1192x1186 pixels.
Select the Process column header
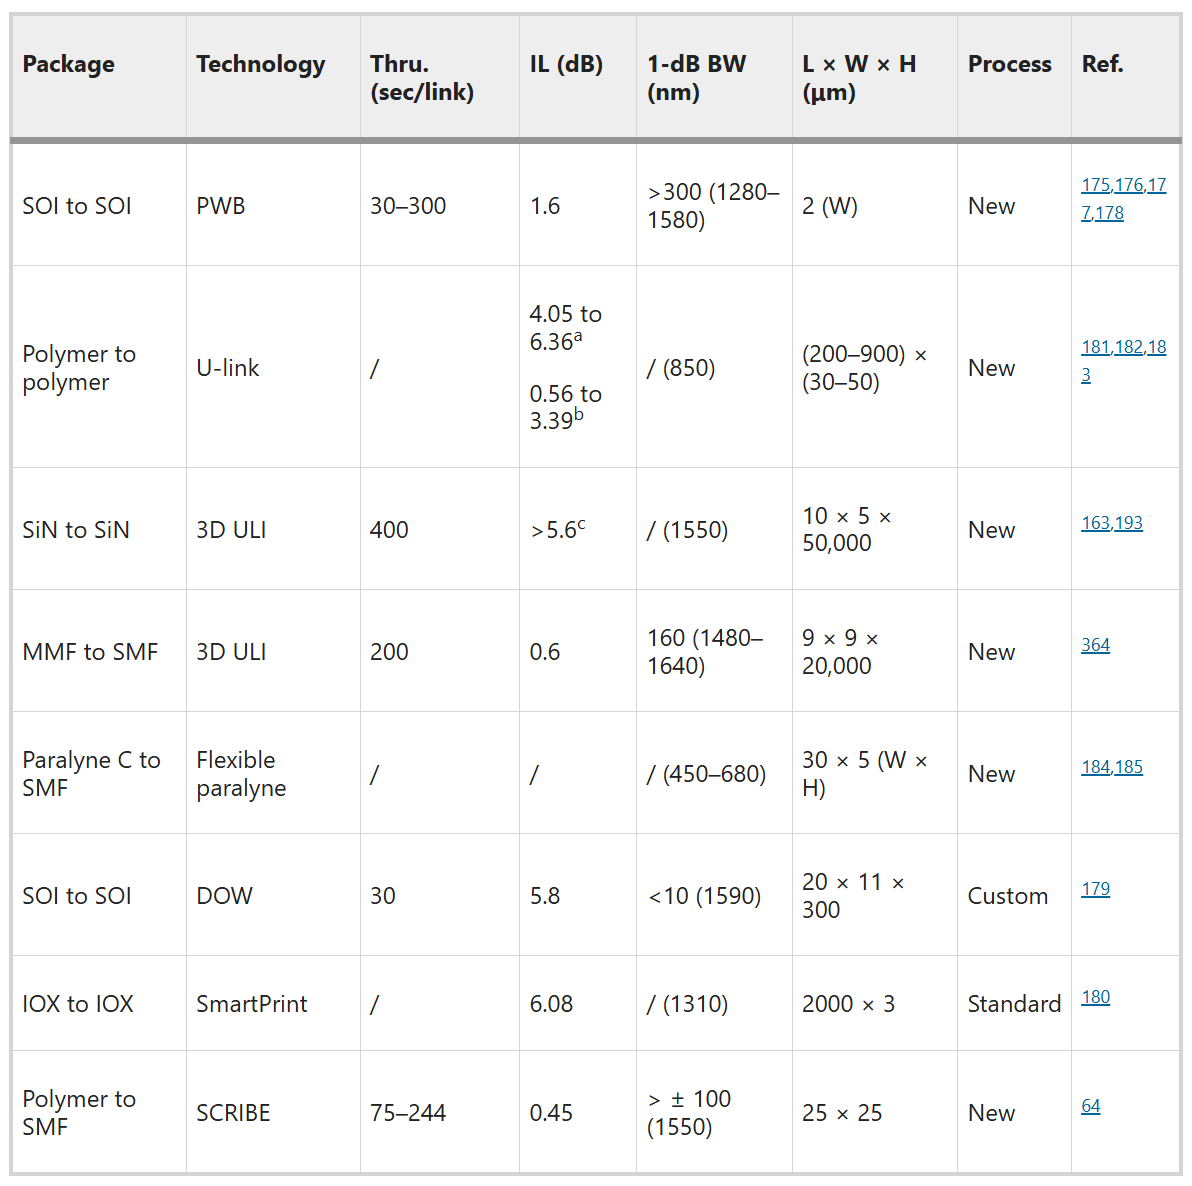click(x=1009, y=64)
